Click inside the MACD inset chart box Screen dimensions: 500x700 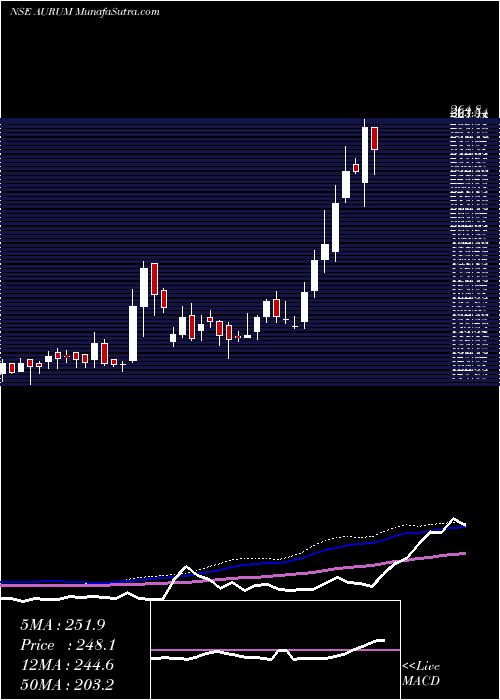point(275,650)
